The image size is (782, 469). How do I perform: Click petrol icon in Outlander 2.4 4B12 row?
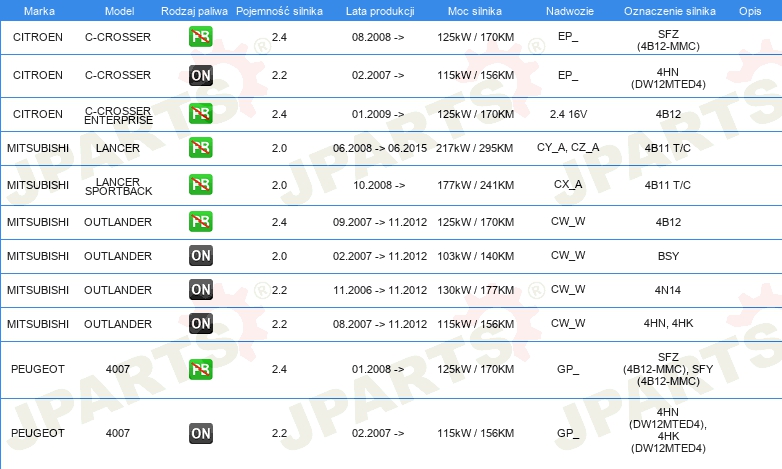200,222
